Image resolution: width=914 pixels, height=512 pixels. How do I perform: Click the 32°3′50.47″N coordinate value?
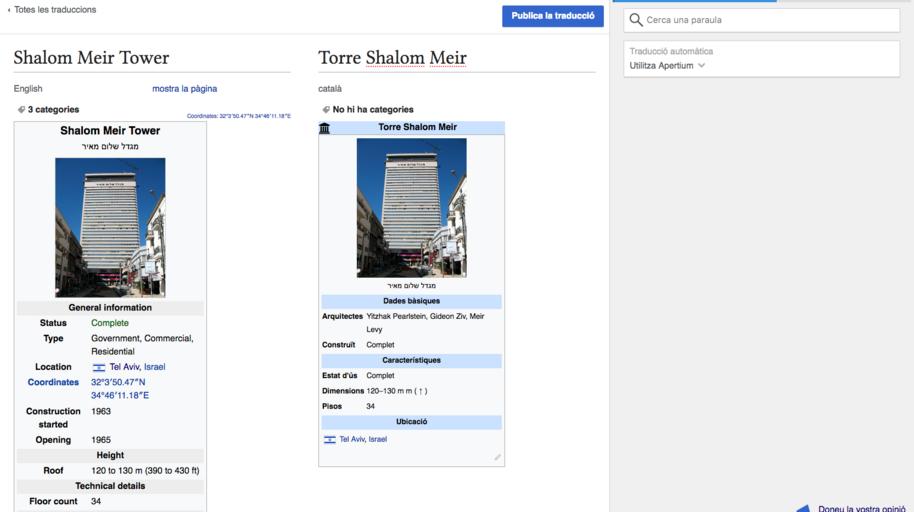pyautogui.click(x=118, y=382)
